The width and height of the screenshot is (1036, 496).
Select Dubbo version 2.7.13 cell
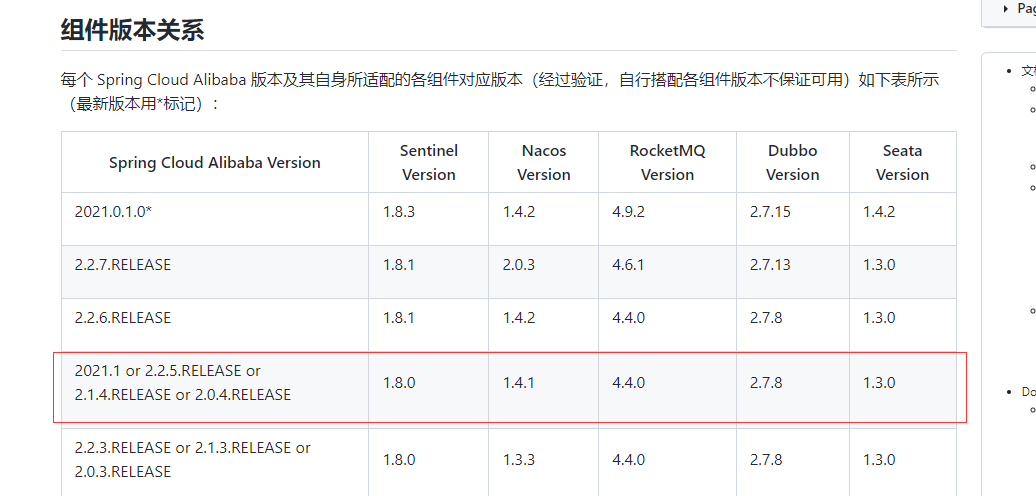click(x=792, y=271)
